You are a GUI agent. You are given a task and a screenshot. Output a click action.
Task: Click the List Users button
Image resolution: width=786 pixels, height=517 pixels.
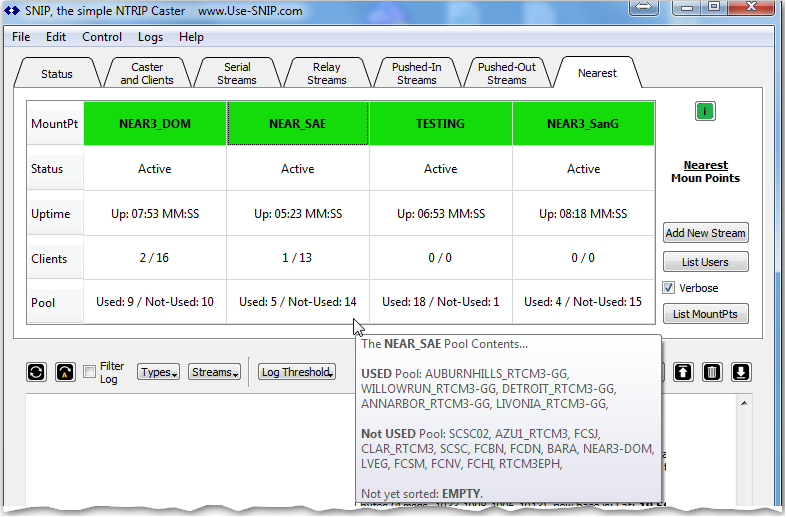click(x=705, y=262)
